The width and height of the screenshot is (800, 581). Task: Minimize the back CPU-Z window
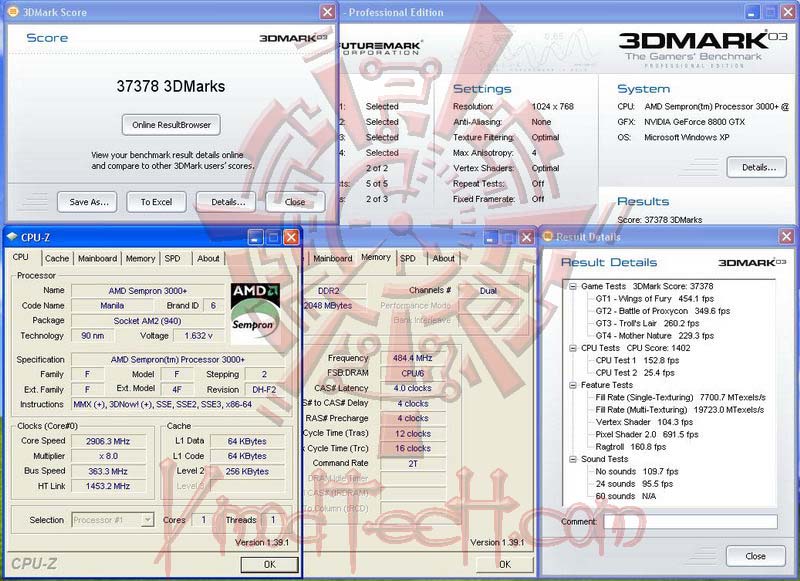tap(491, 237)
